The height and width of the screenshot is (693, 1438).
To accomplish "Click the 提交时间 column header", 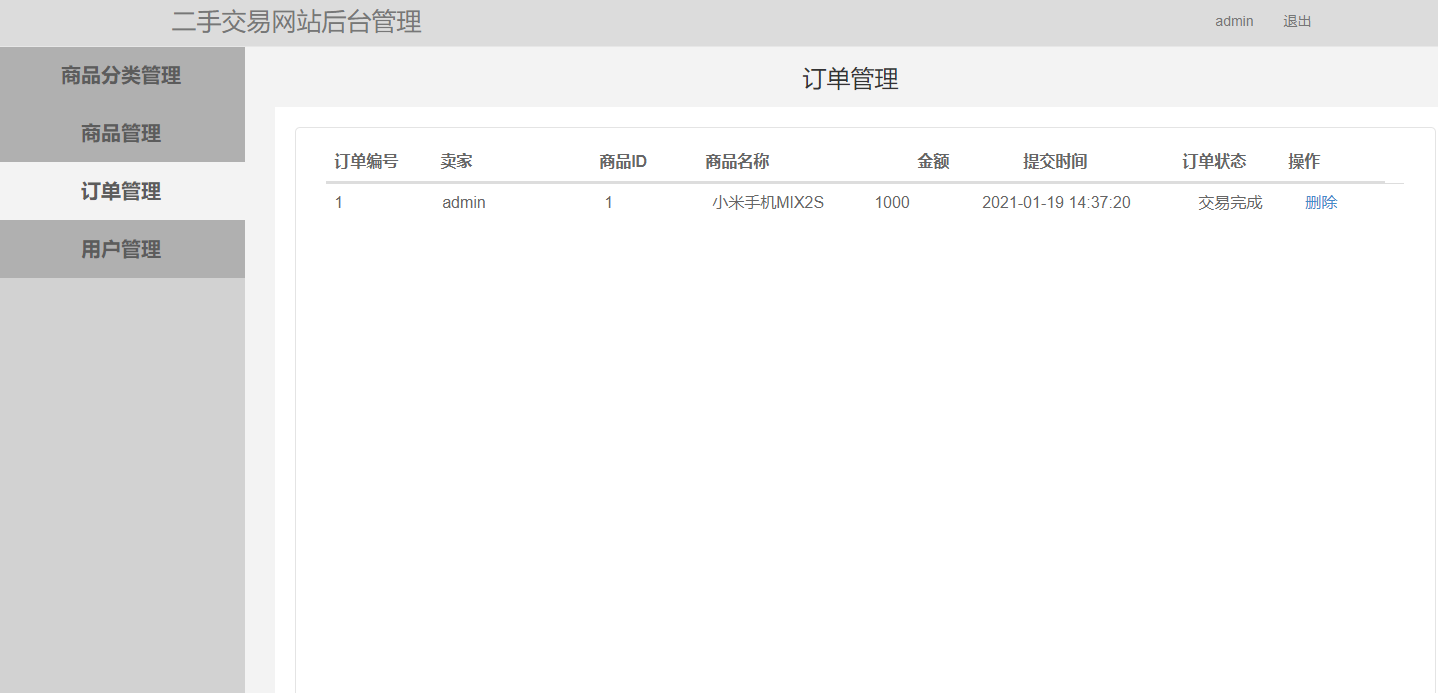I will [1055, 160].
